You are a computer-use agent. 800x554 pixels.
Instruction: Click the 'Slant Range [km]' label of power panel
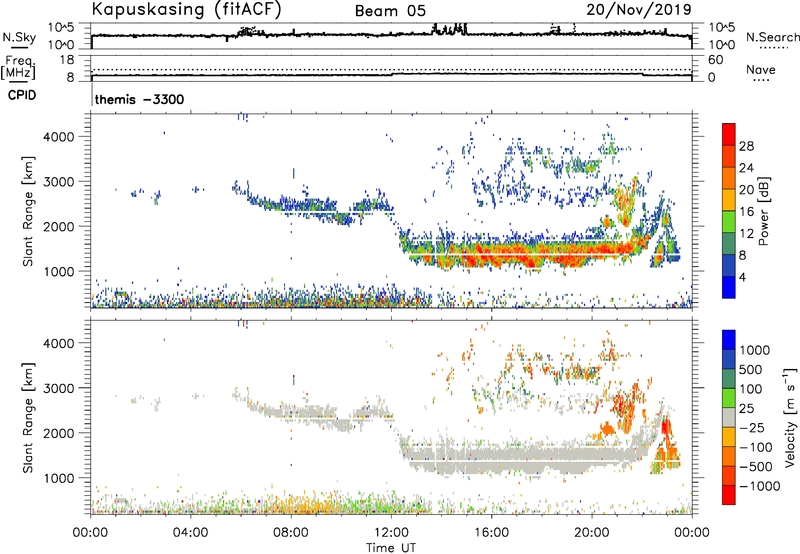tap(28, 211)
